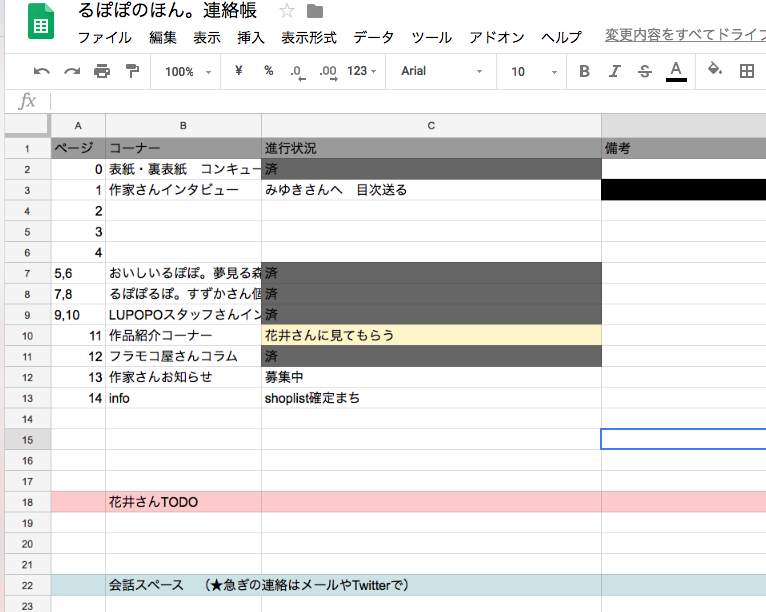
Task: Select cell 花井さんTODO
Action: tap(183, 502)
